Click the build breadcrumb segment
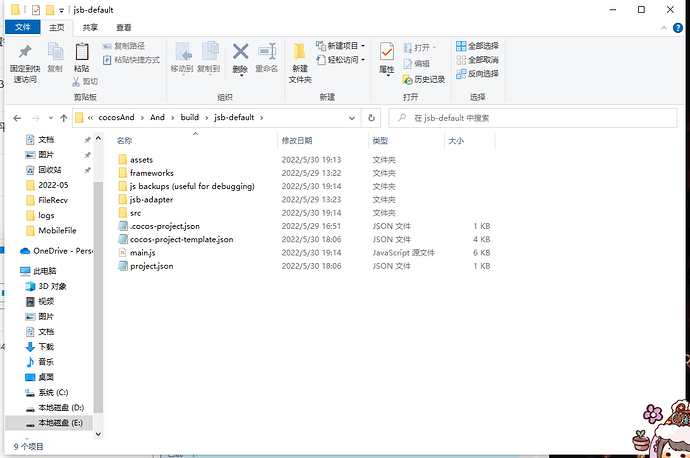The height and width of the screenshot is (458, 690). click(x=190, y=117)
